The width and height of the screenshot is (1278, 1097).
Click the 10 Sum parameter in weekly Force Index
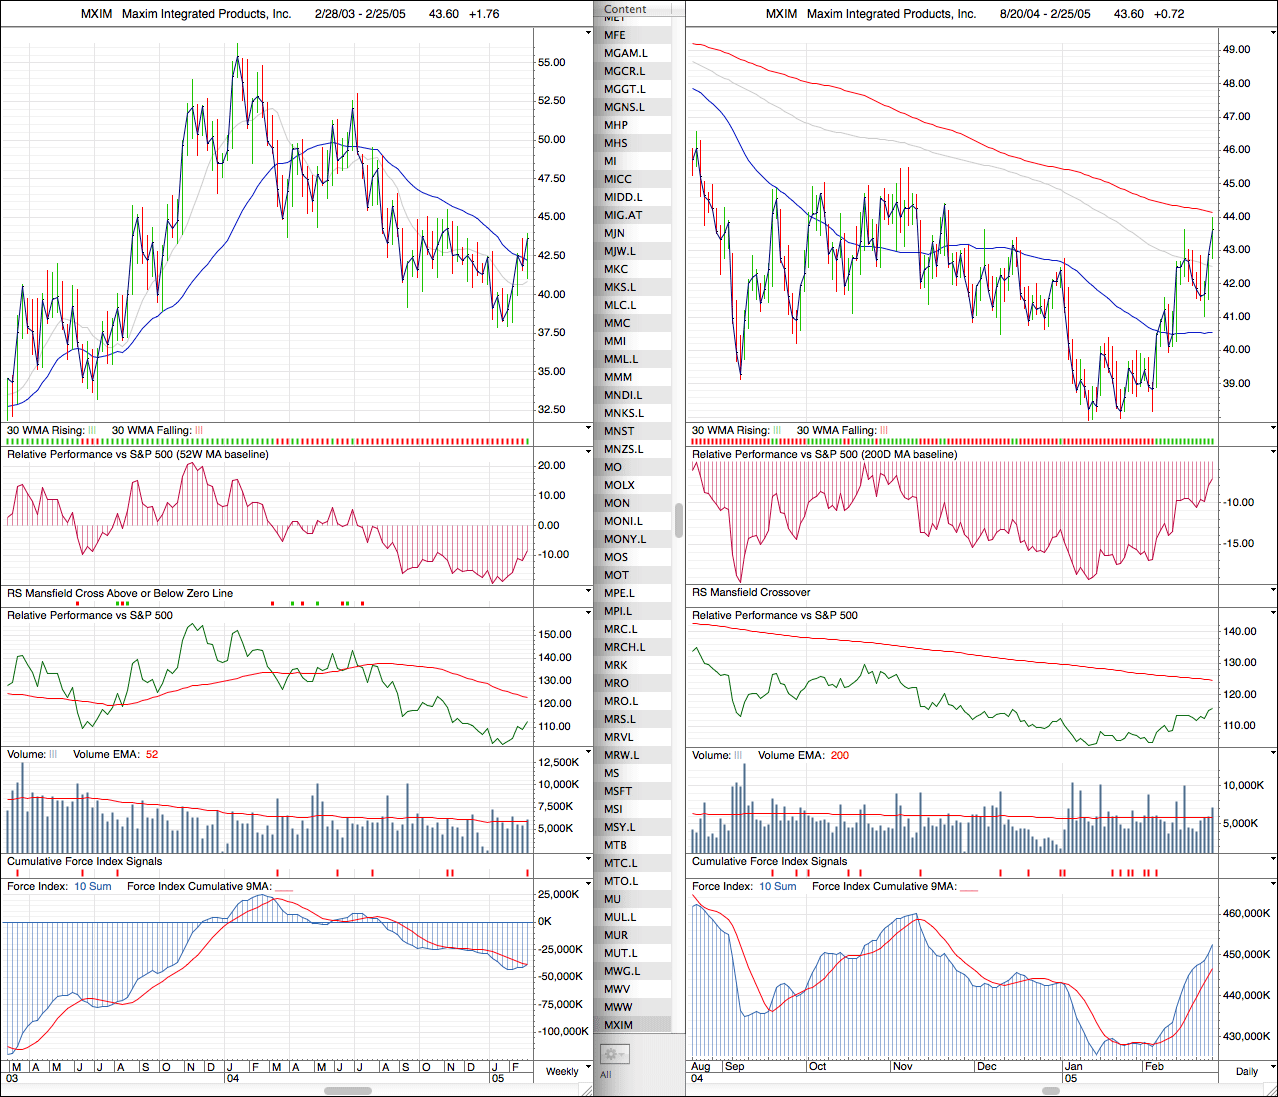pos(93,886)
